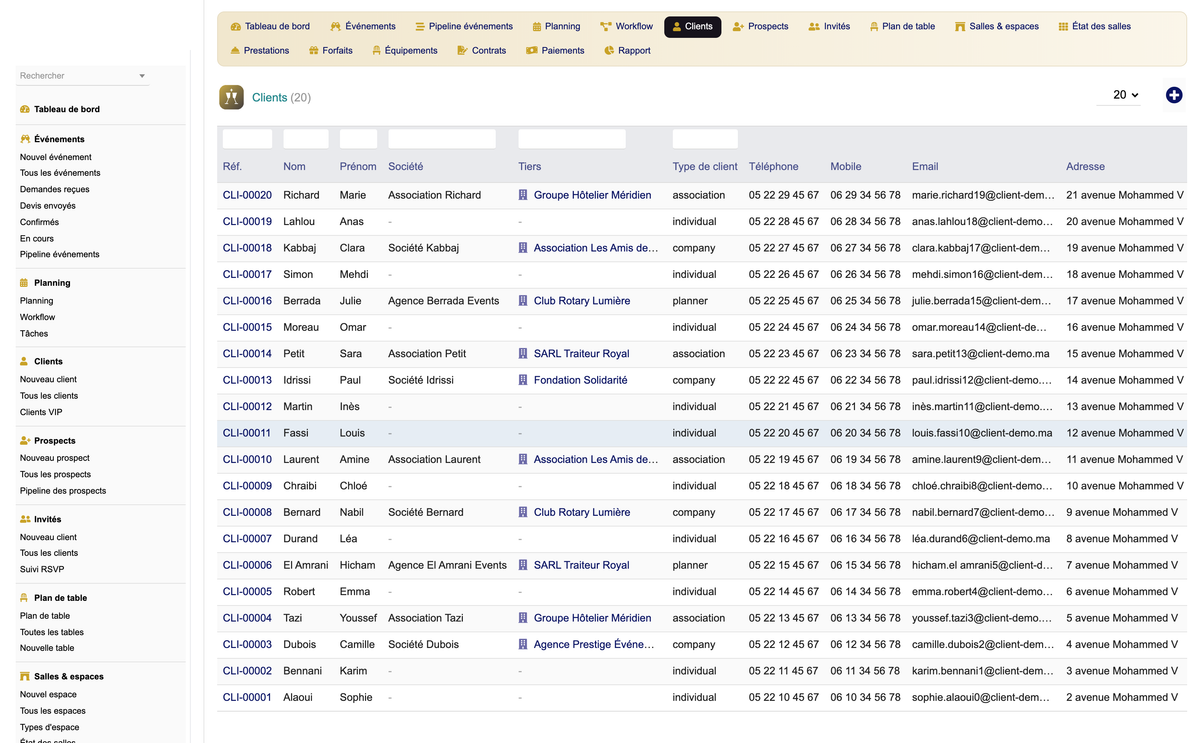Click Nouvel événement in sidebar

(x=56, y=157)
